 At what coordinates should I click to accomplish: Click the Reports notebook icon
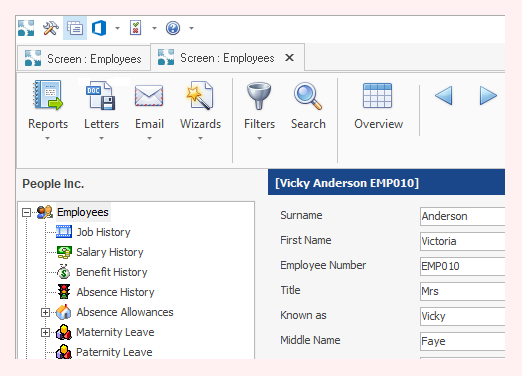pos(48,95)
